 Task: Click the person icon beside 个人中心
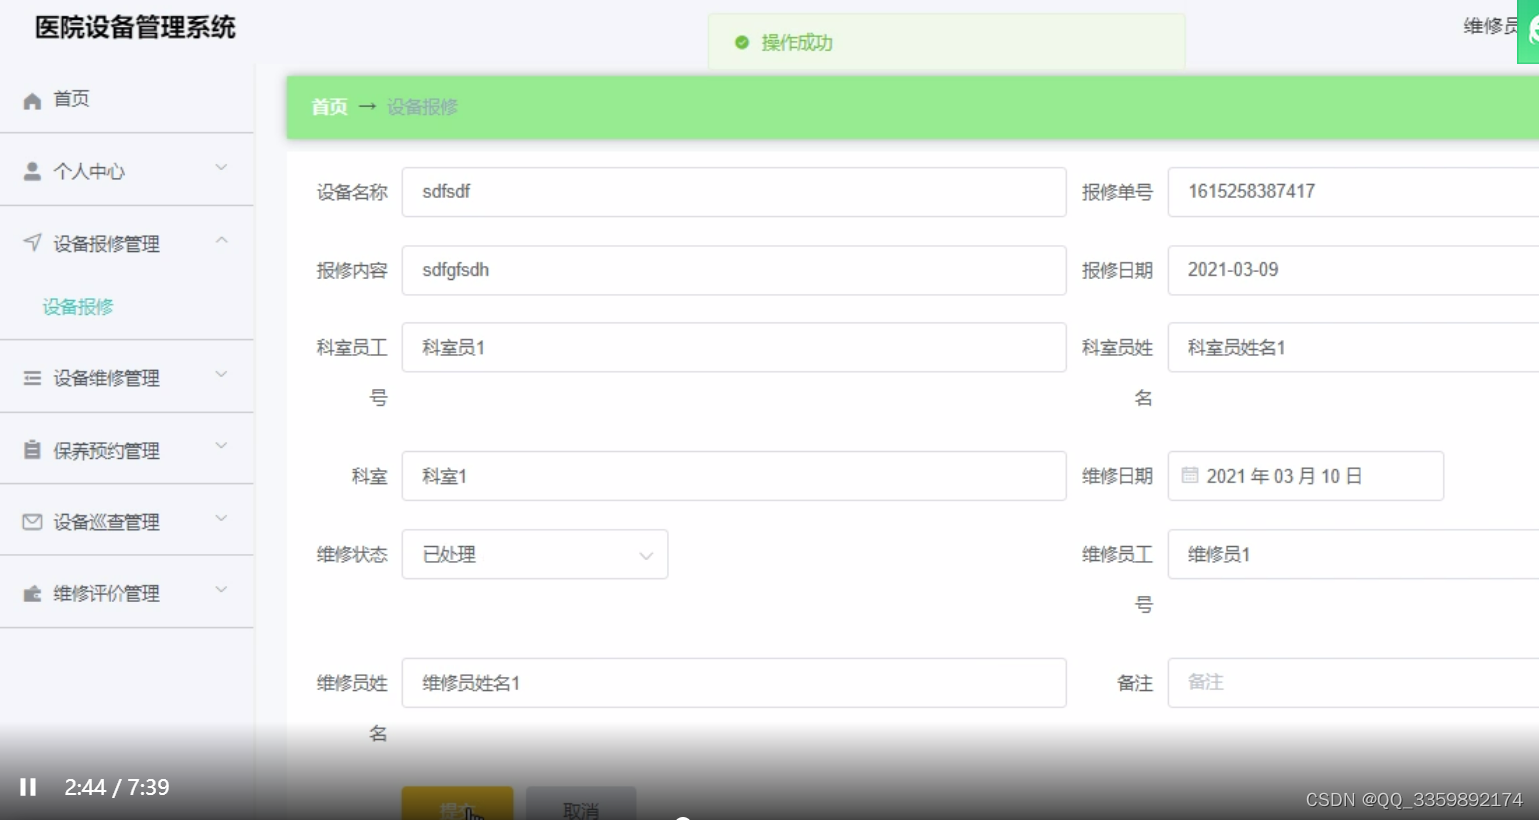point(32,171)
